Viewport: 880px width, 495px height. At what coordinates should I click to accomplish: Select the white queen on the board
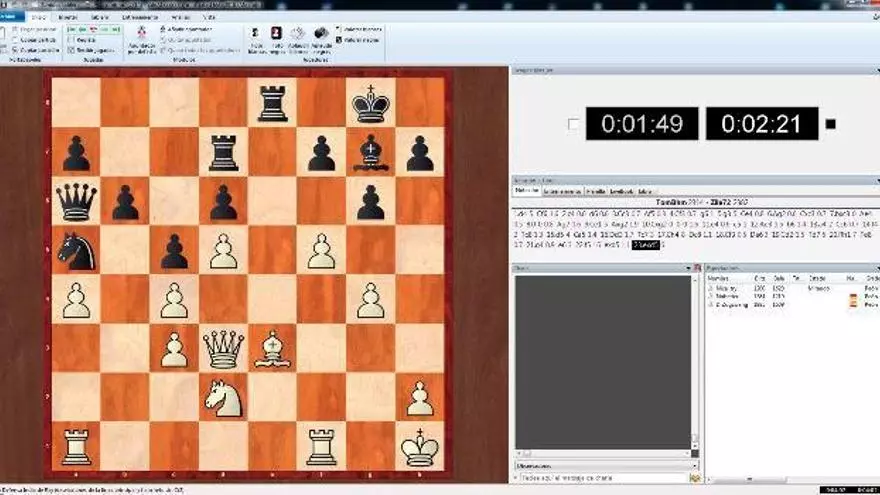[x=222, y=348]
